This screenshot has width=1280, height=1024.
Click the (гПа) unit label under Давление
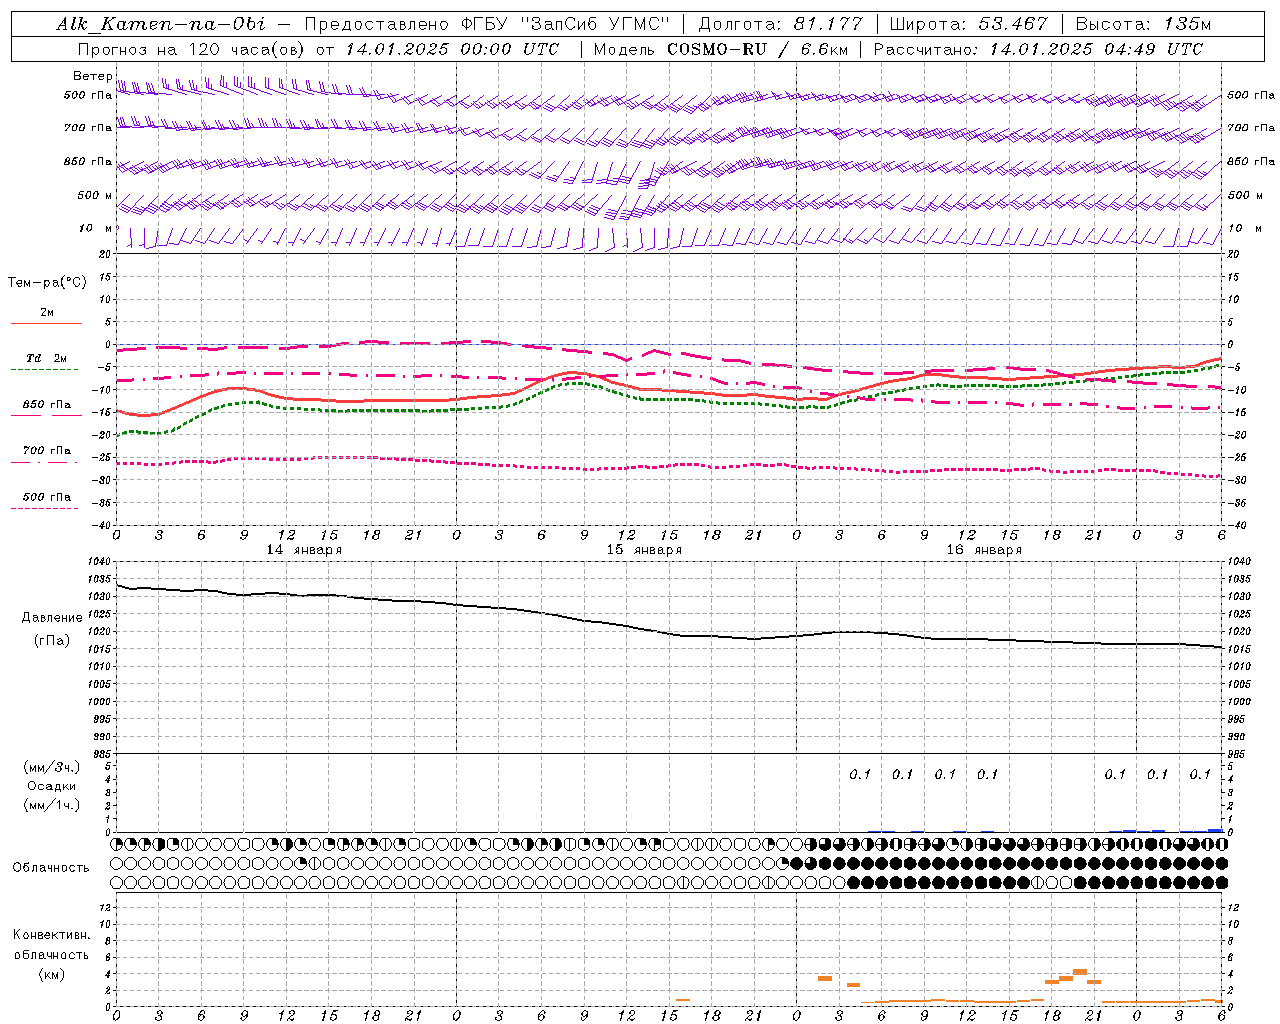[x=52, y=640]
